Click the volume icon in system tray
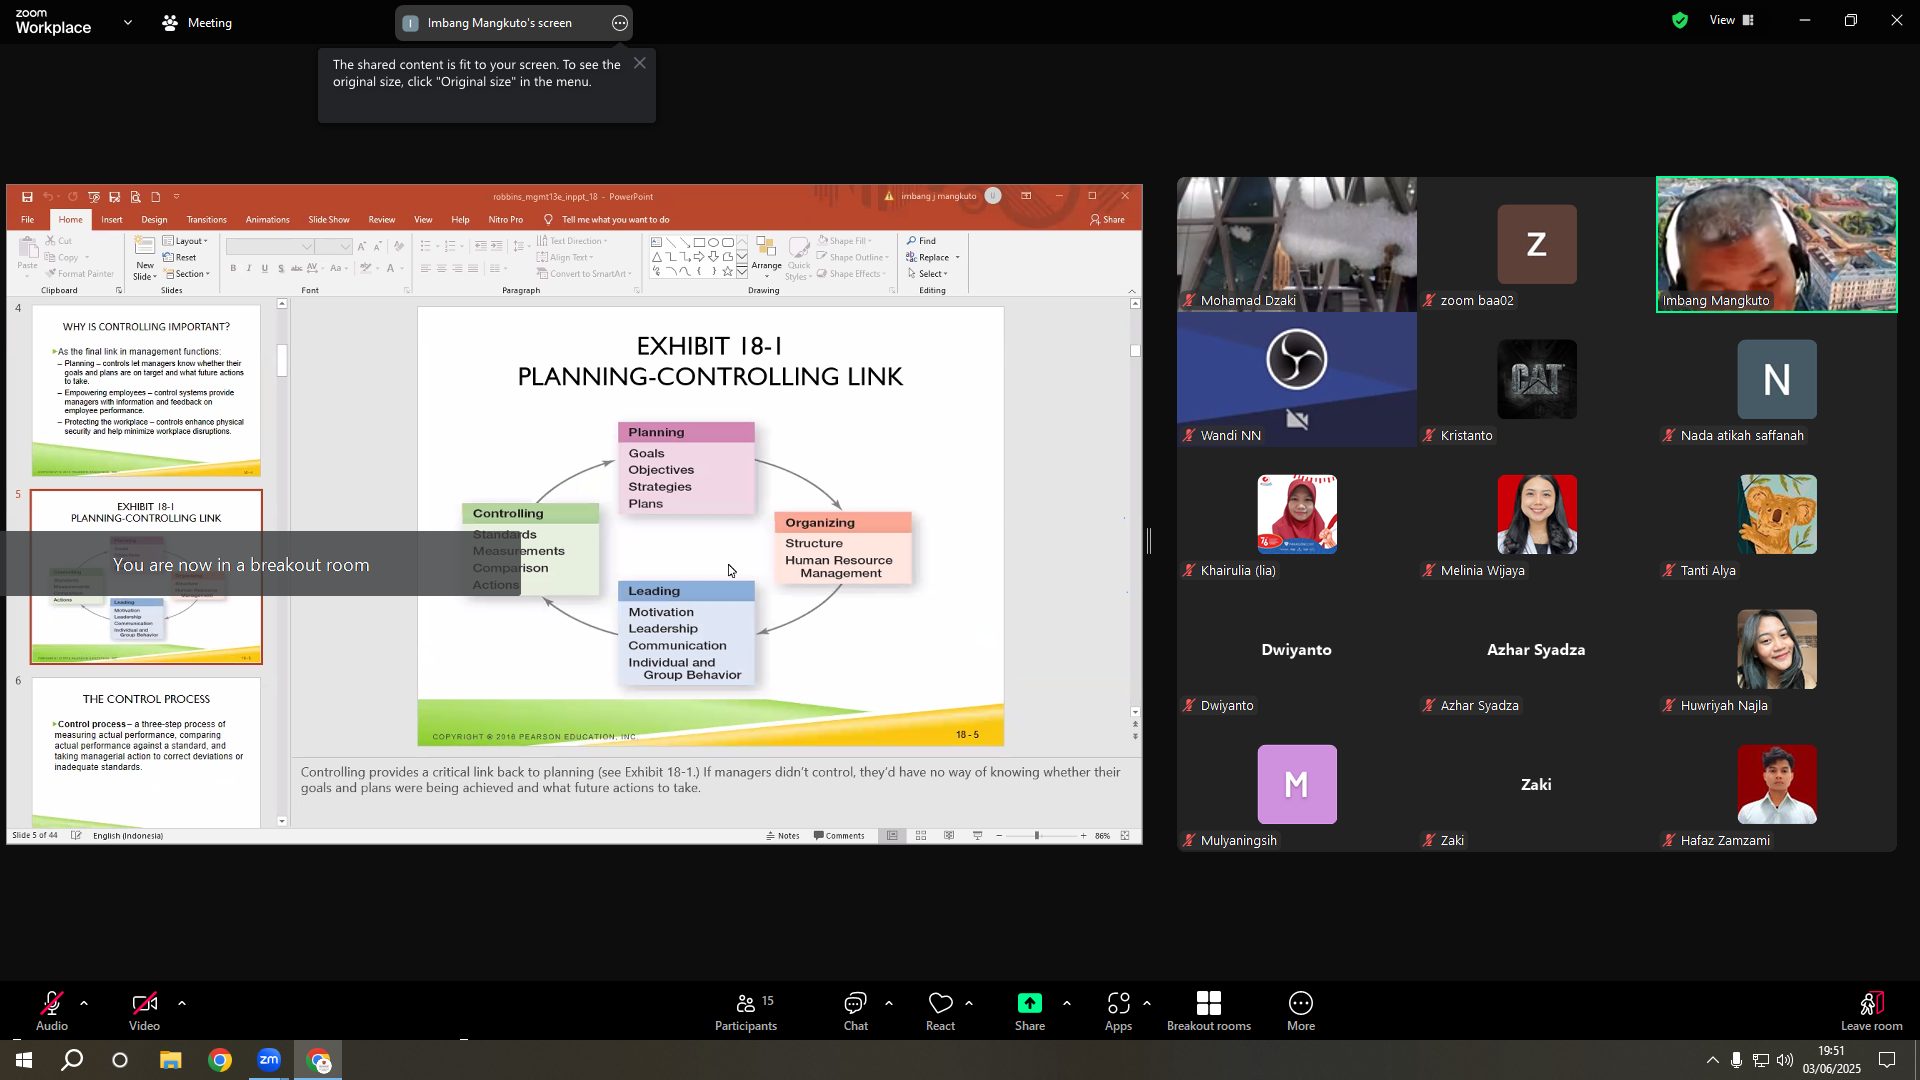 [x=1785, y=1060]
